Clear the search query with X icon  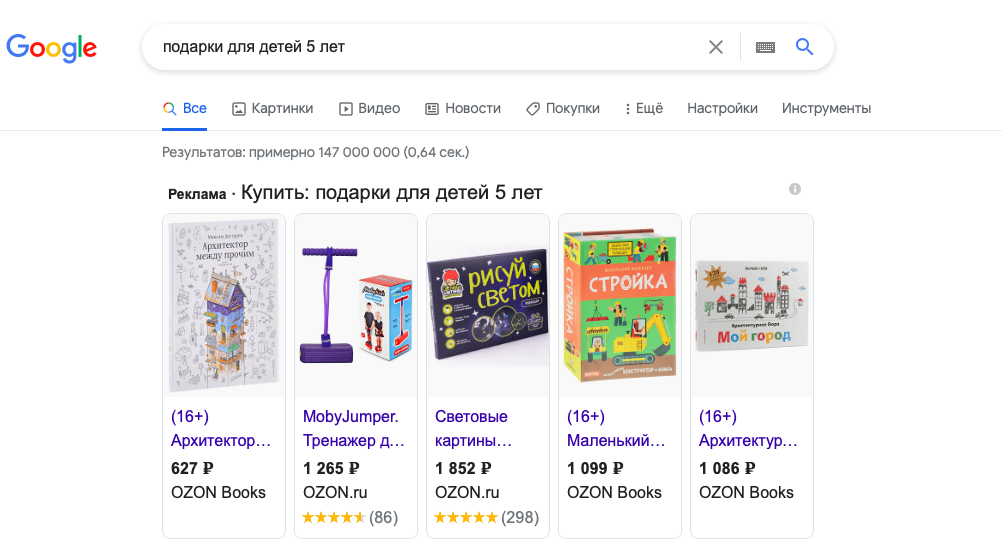(x=716, y=47)
